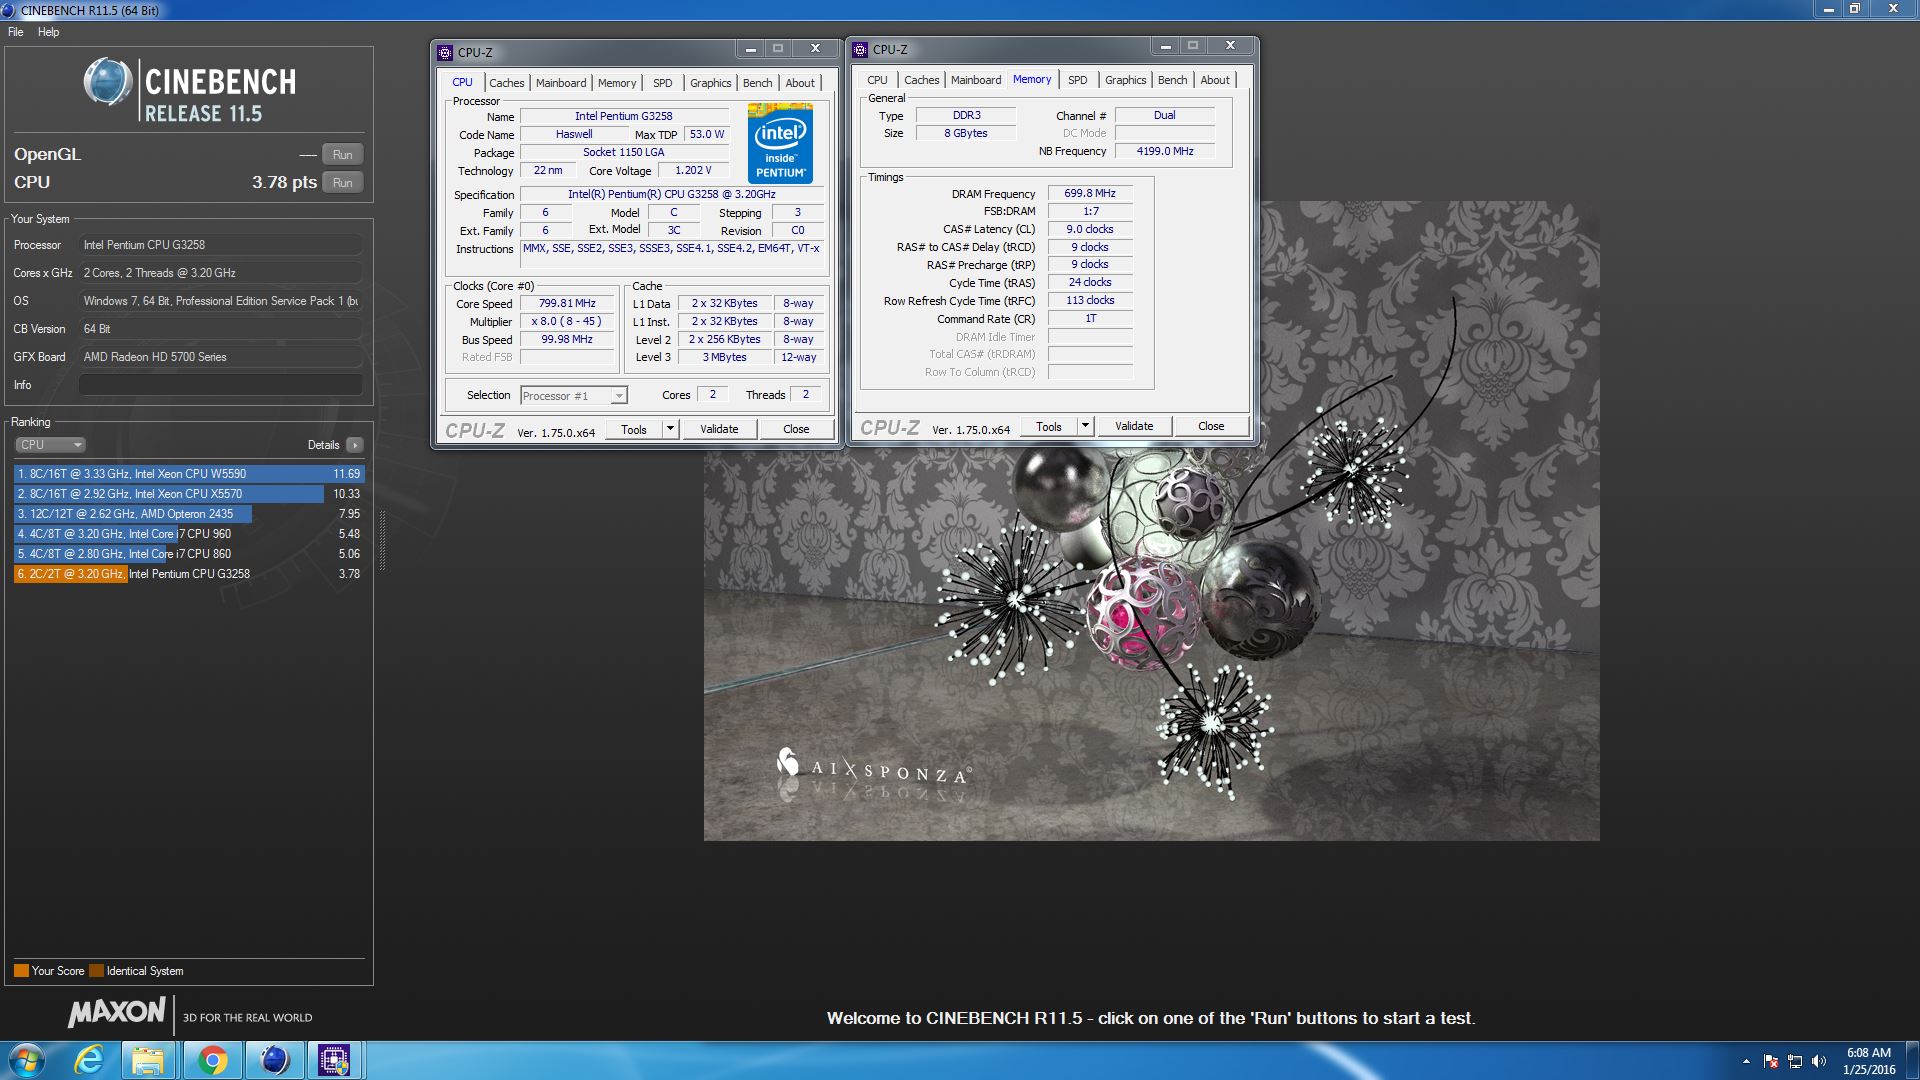Open About tab in left CPU-Z window
The image size is (1920, 1080).
click(800, 83)
